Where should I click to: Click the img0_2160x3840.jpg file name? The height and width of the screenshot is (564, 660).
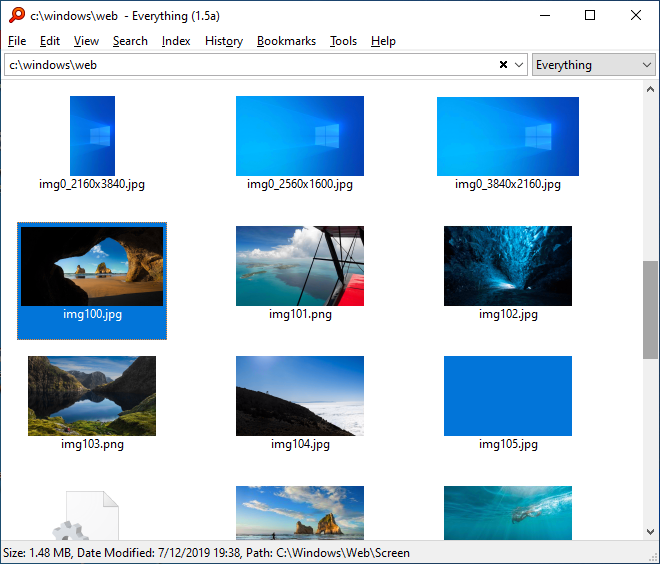92,184
